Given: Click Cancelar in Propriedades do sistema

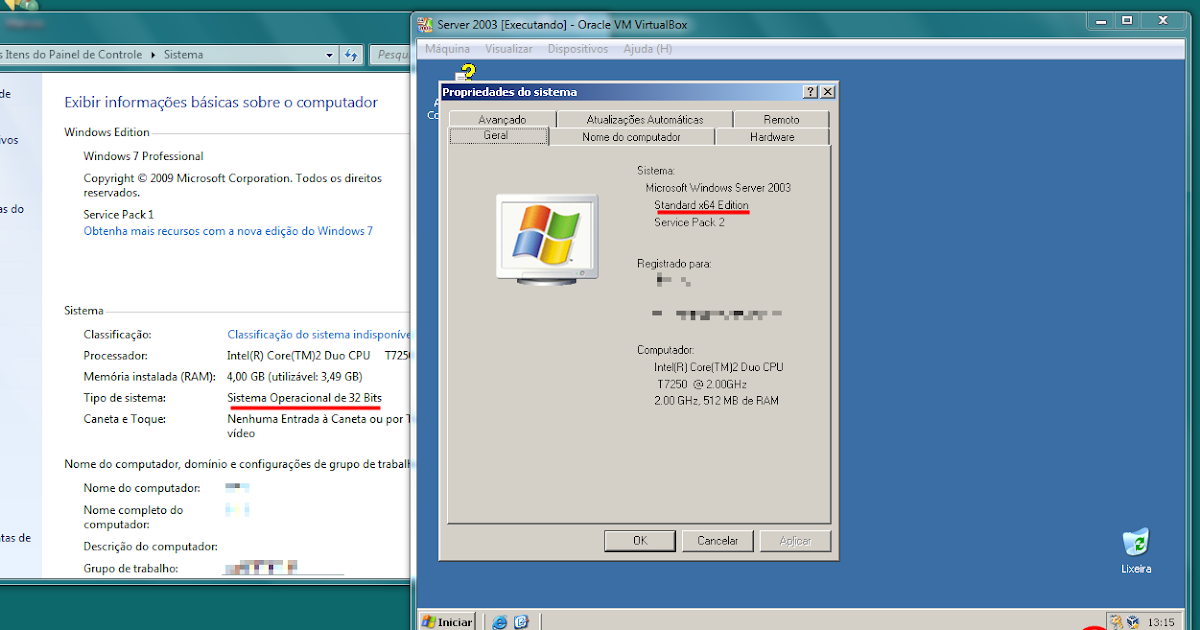Looking at the screenshot, I should (717, 540).
